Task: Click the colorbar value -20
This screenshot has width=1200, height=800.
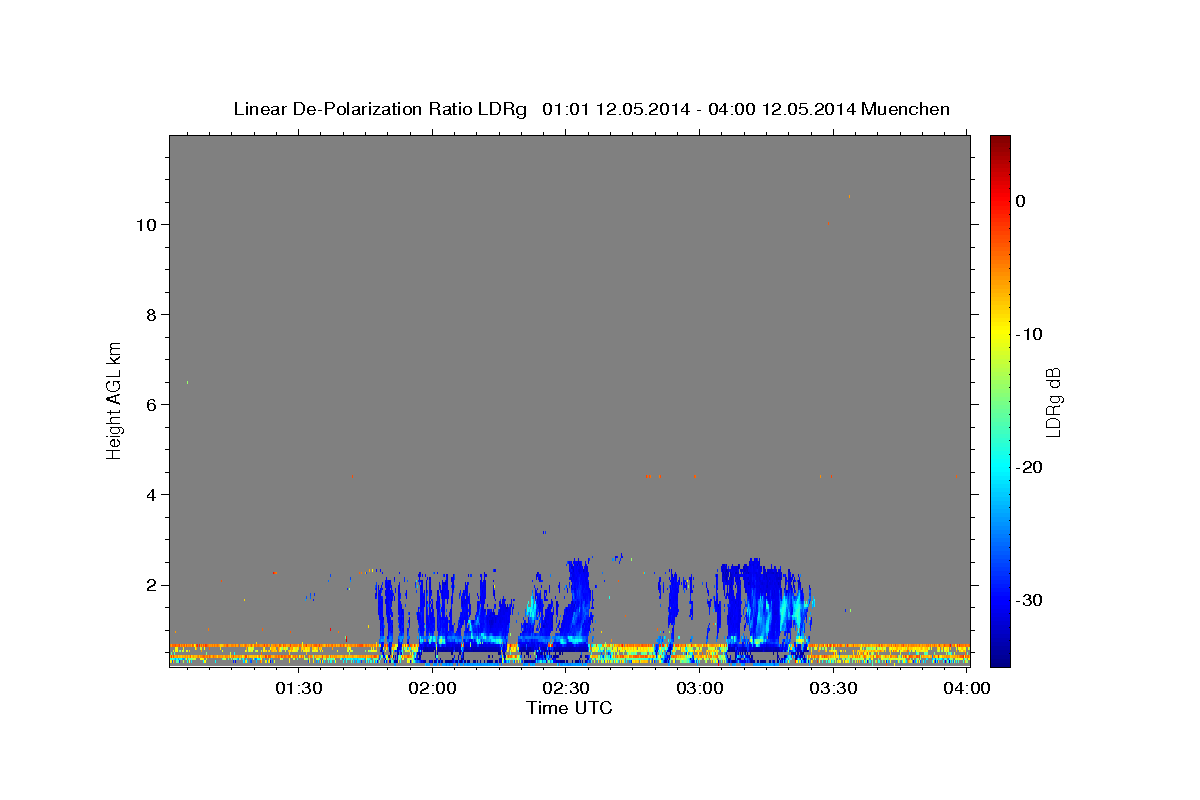Action: pos(1029,467)
